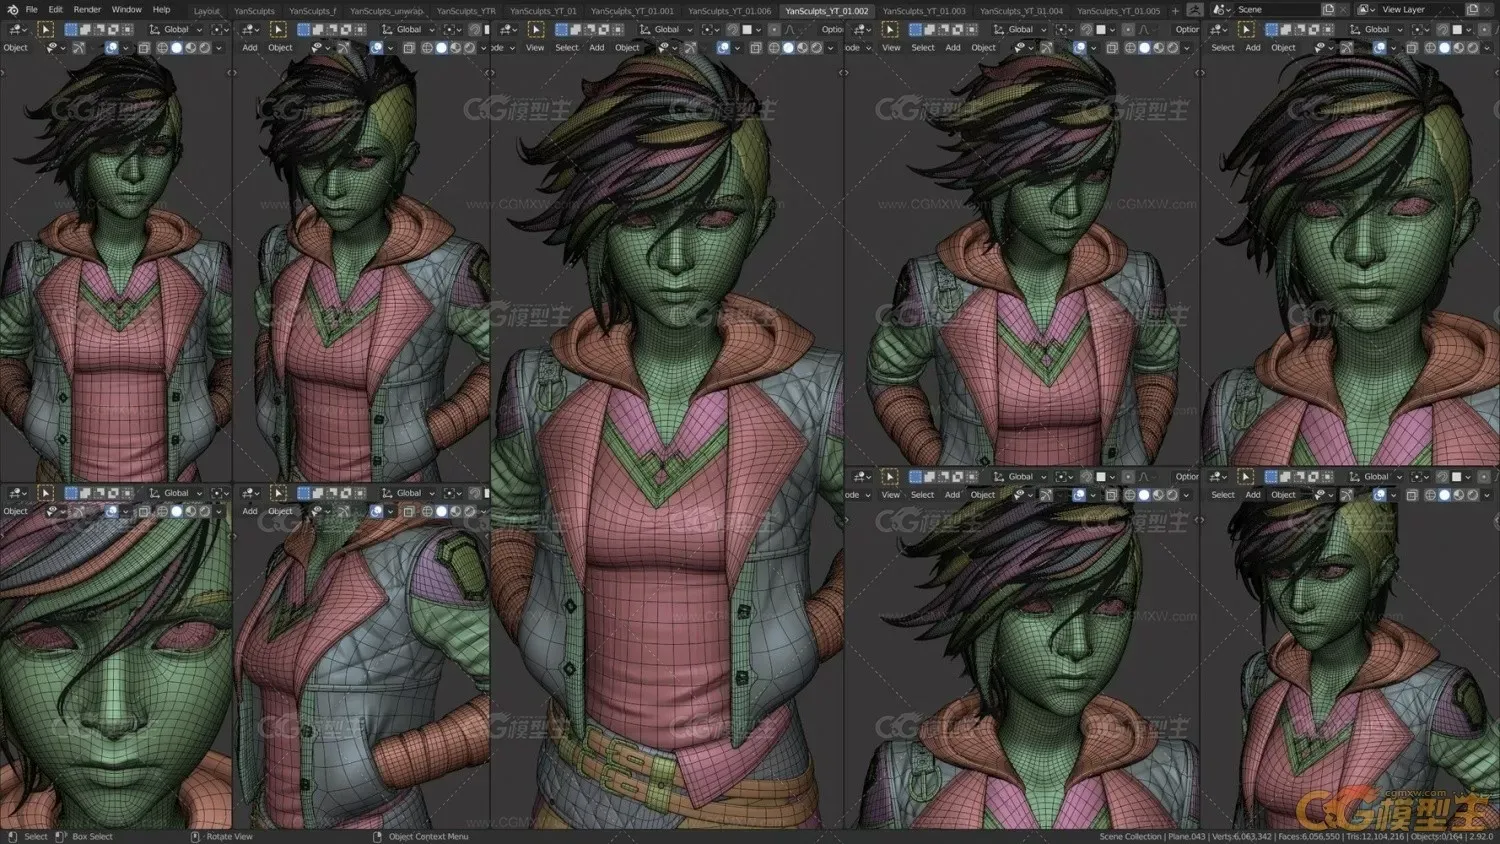
Task: Set wireframe shading in the top-left viewport
Action: pyautogui.click(x=163, y=48)
